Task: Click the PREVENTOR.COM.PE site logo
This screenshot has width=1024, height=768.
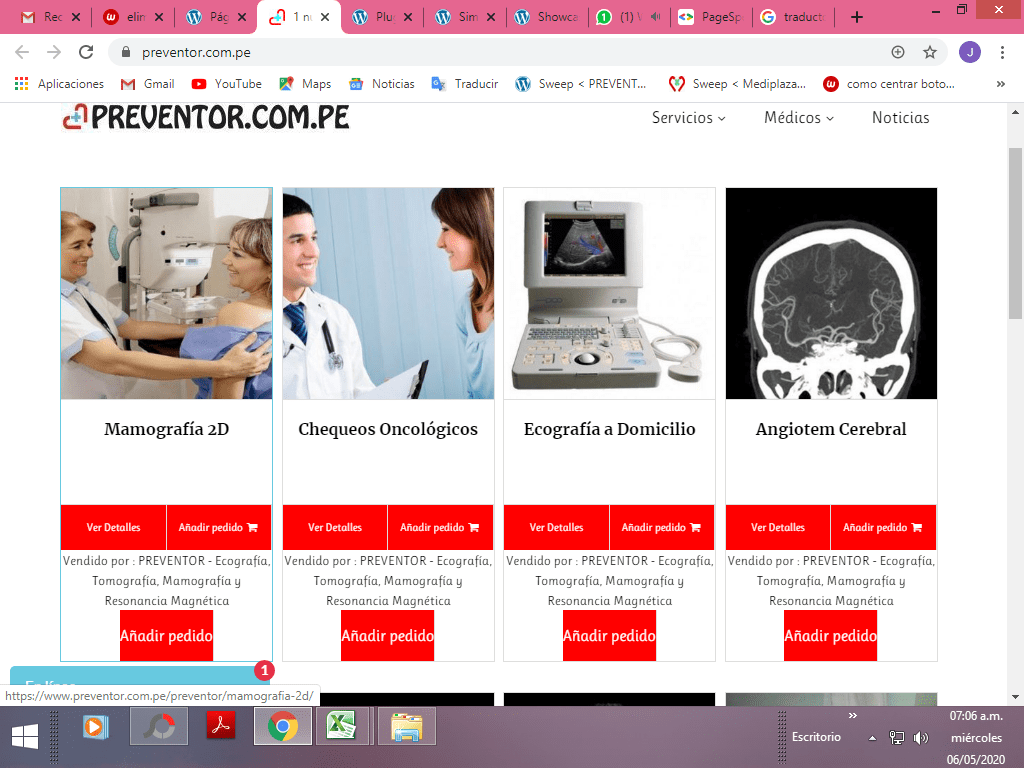Action: [x=206, y=118]
